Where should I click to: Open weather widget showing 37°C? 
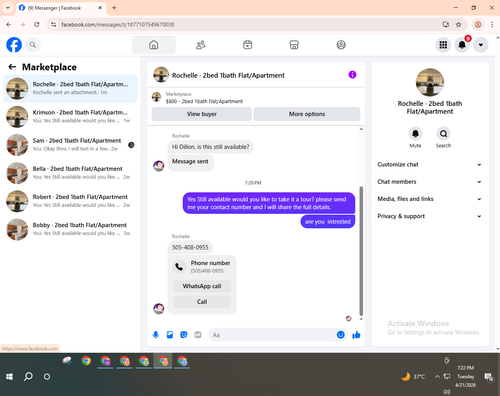click(x=413, y=377)
